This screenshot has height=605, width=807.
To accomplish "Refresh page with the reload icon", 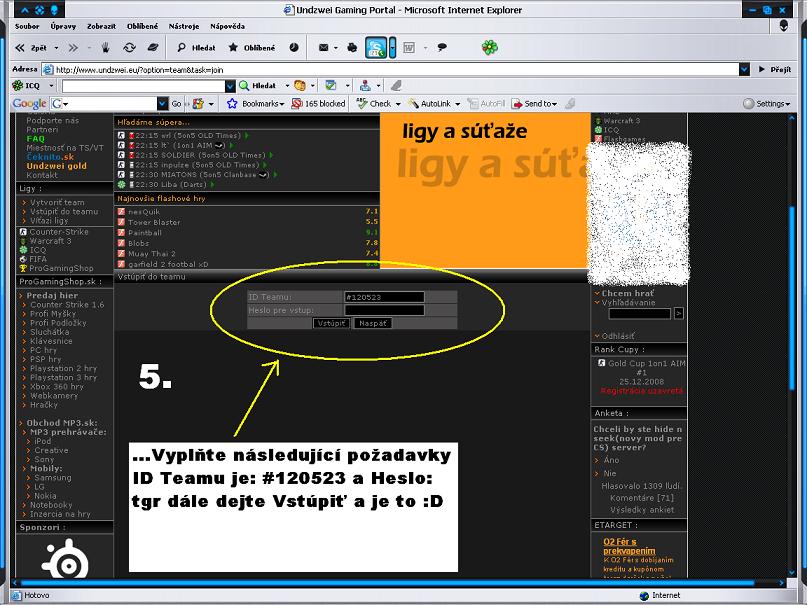I will coord(129,48).
